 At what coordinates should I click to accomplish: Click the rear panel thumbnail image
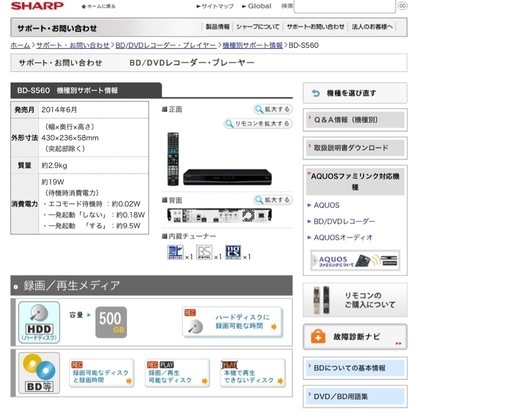click(x=219, y=215)
